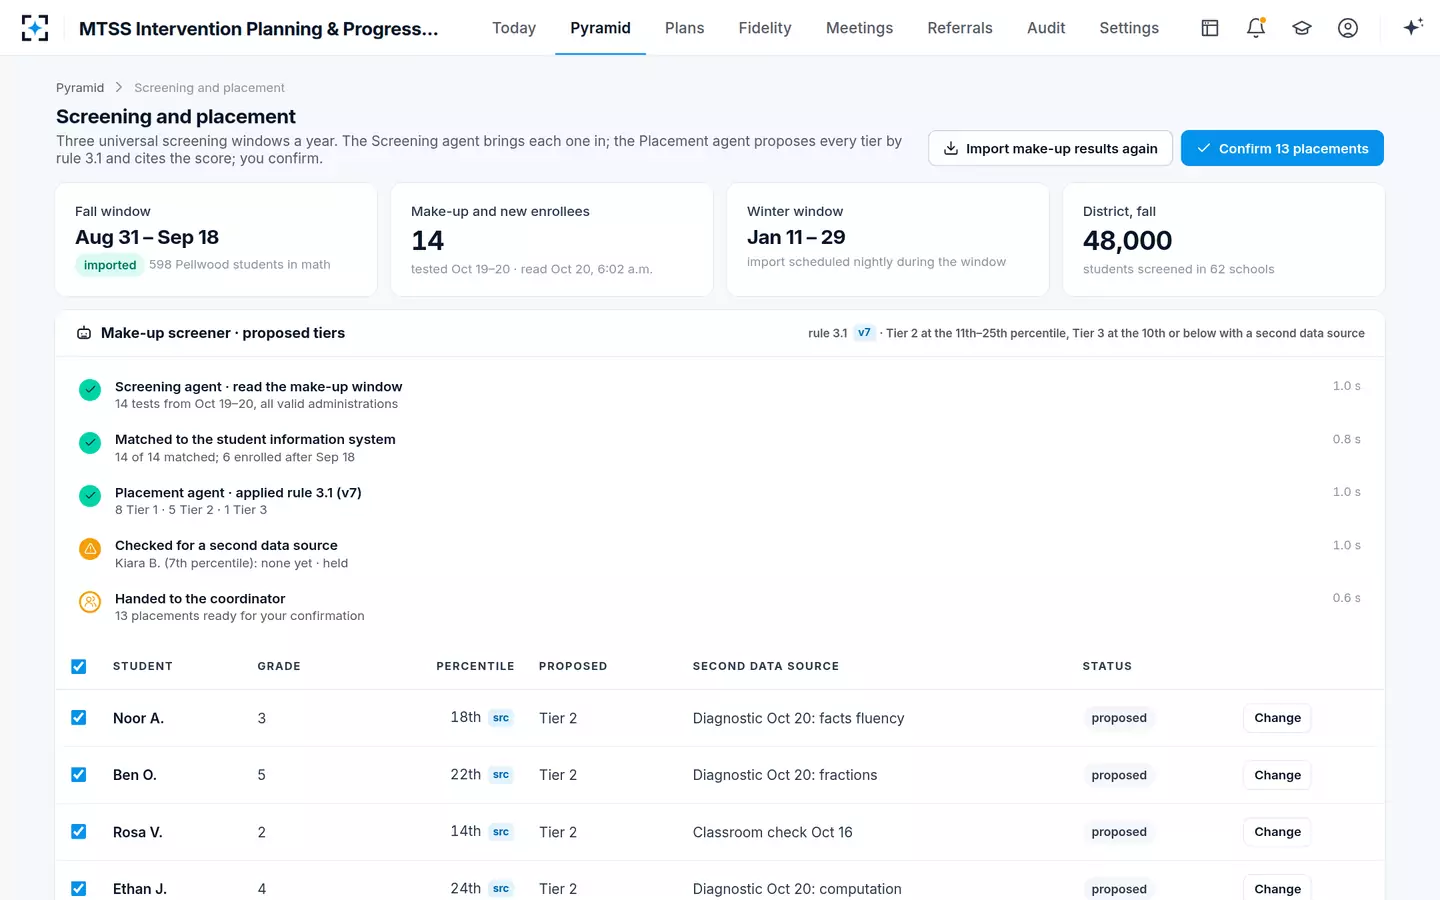Image resolution: width=1440 pixels, height=900 pixels.
Task: Open the Meetings tab
Action: pos(859,28)
